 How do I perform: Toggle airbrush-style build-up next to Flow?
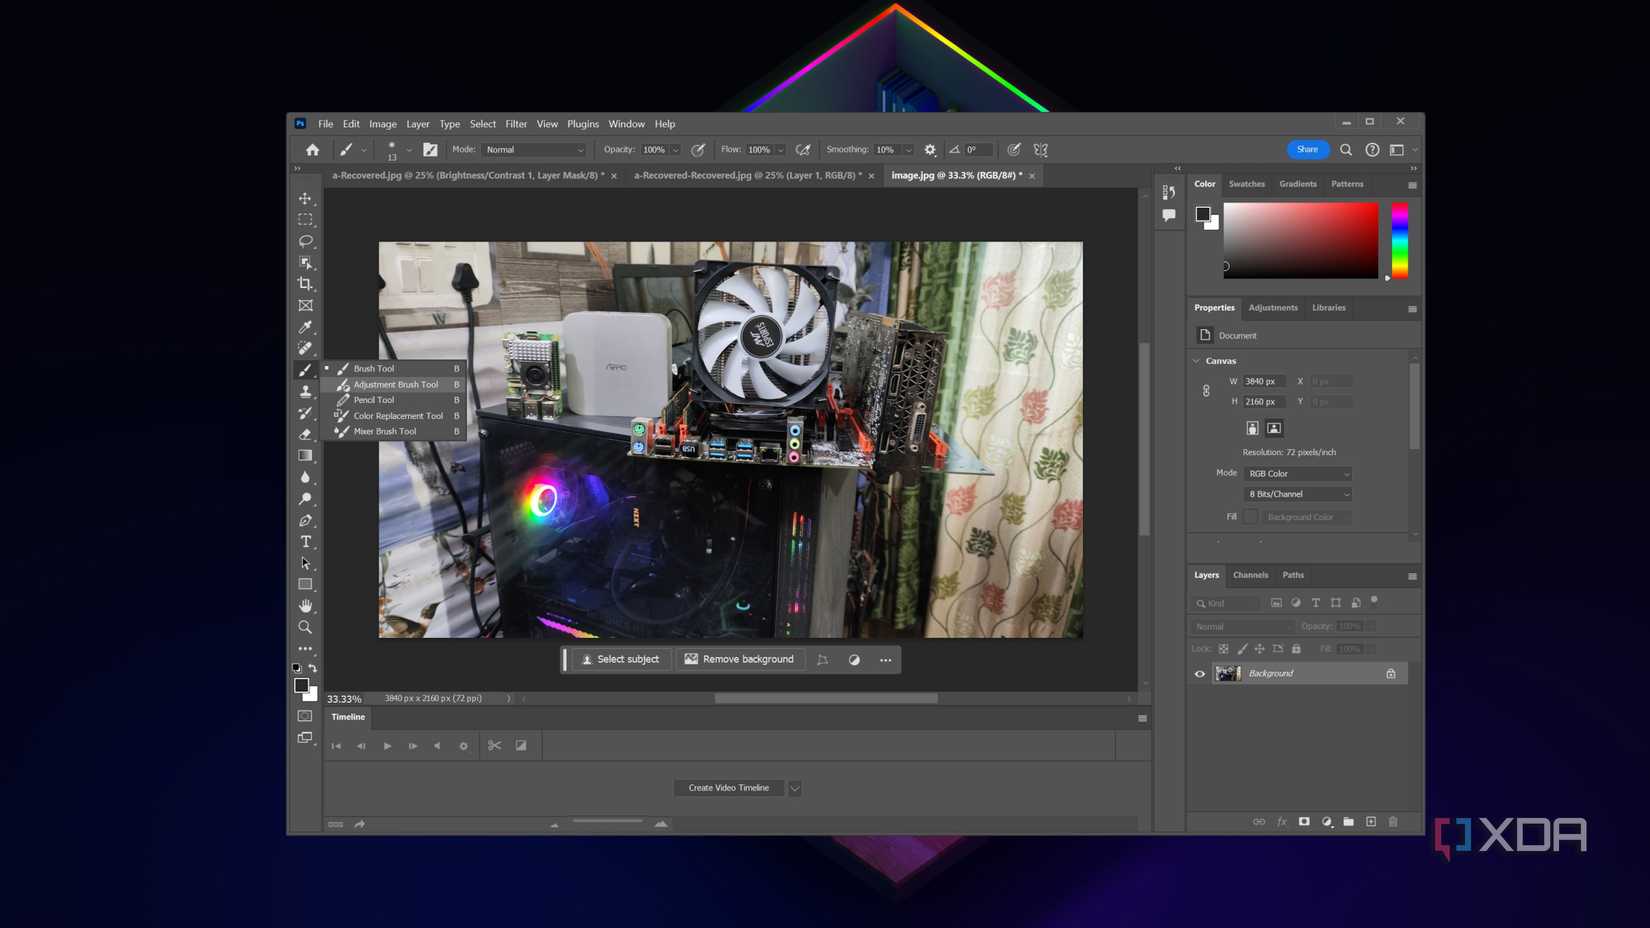803,150
